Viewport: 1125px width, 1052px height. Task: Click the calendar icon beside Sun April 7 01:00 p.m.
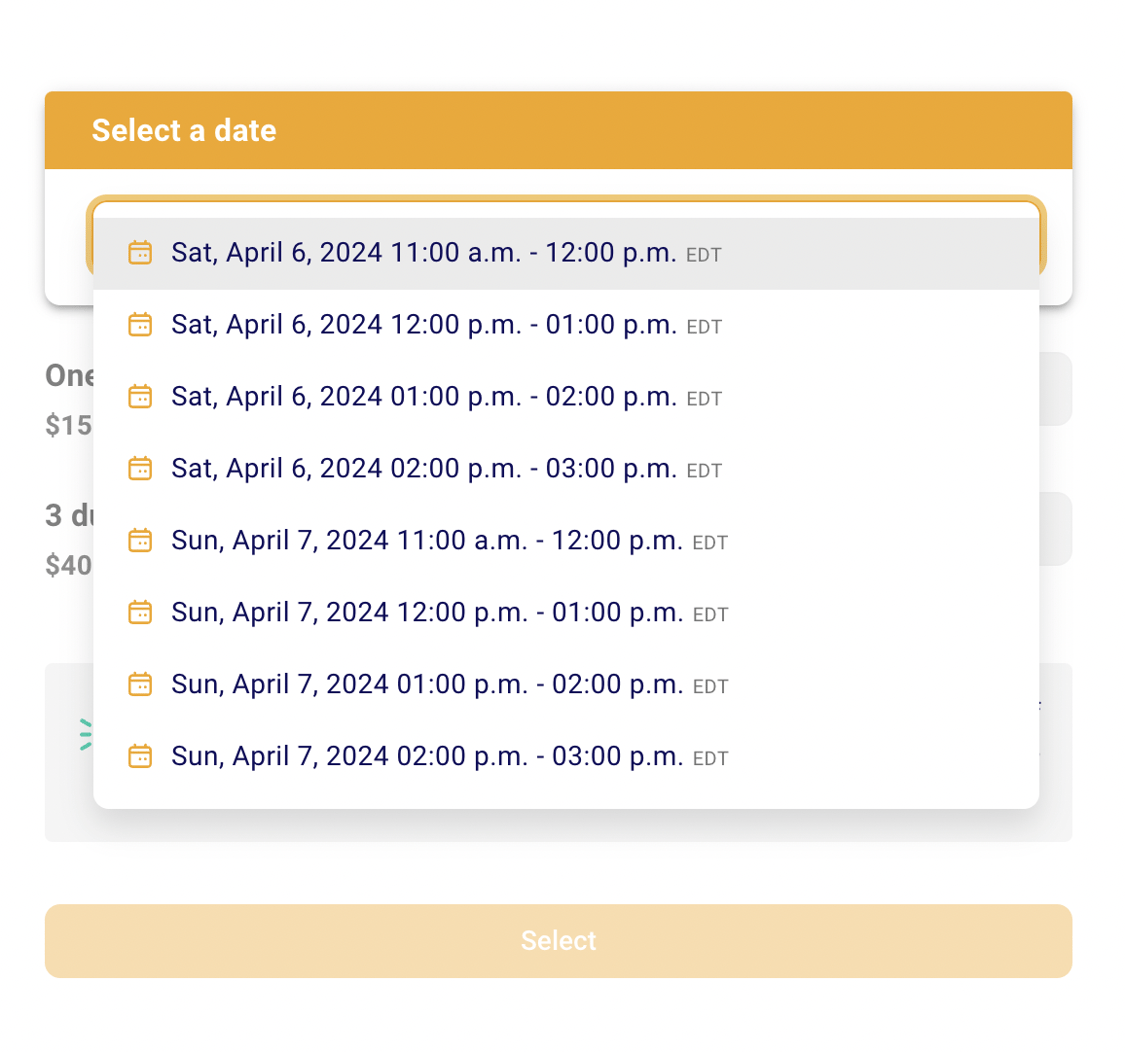141,684
